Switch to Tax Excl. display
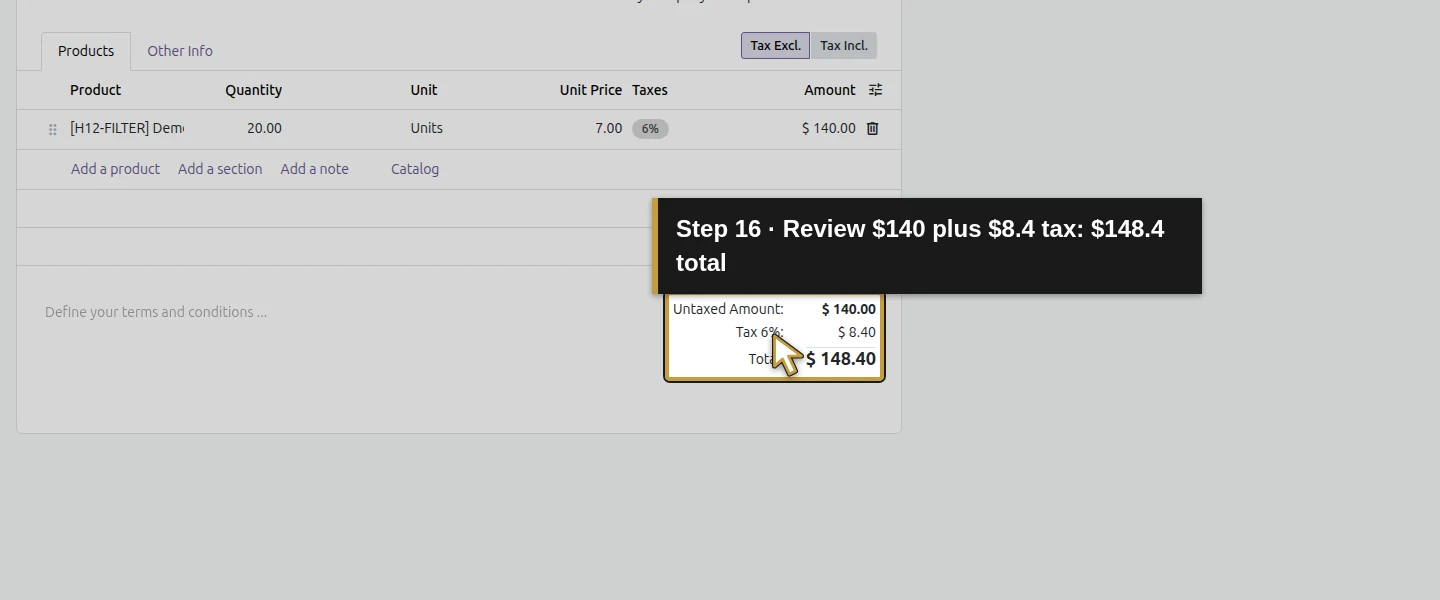 click(775, 46)
